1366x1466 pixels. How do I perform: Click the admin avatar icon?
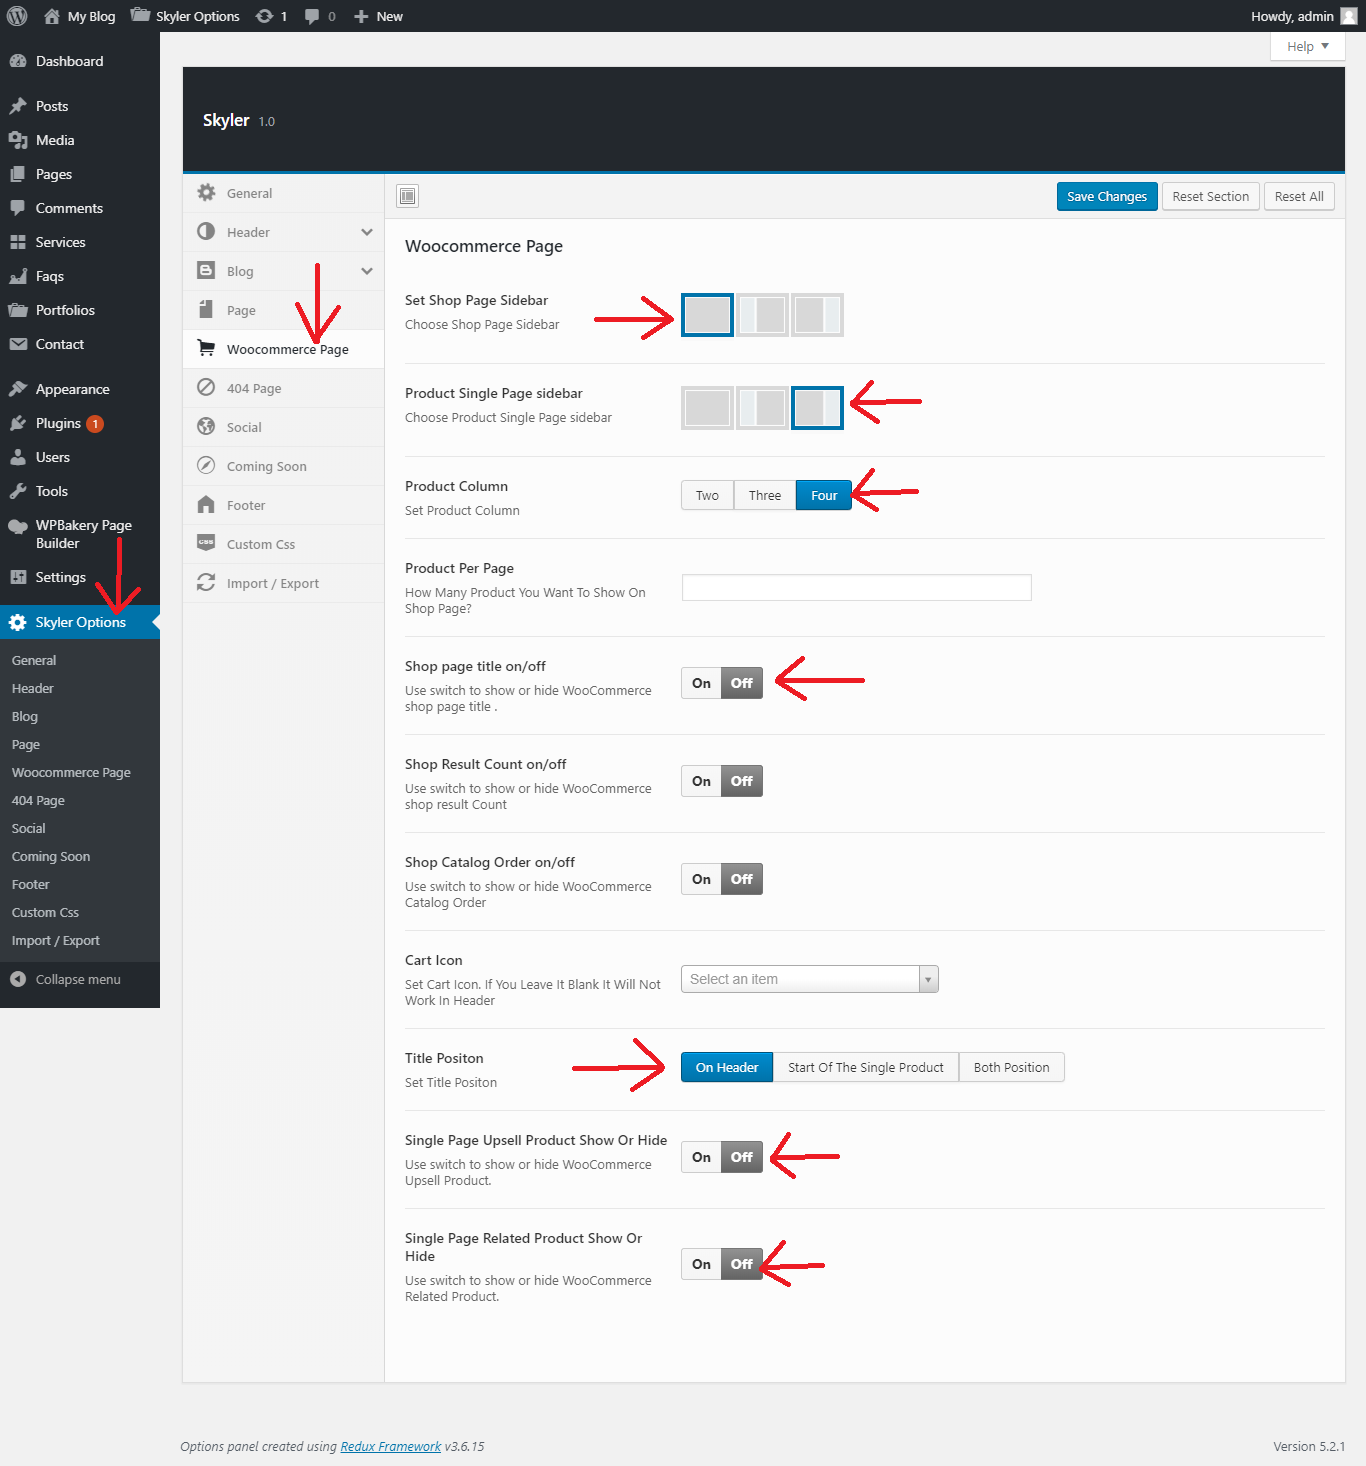click(x=1349, y=16)
